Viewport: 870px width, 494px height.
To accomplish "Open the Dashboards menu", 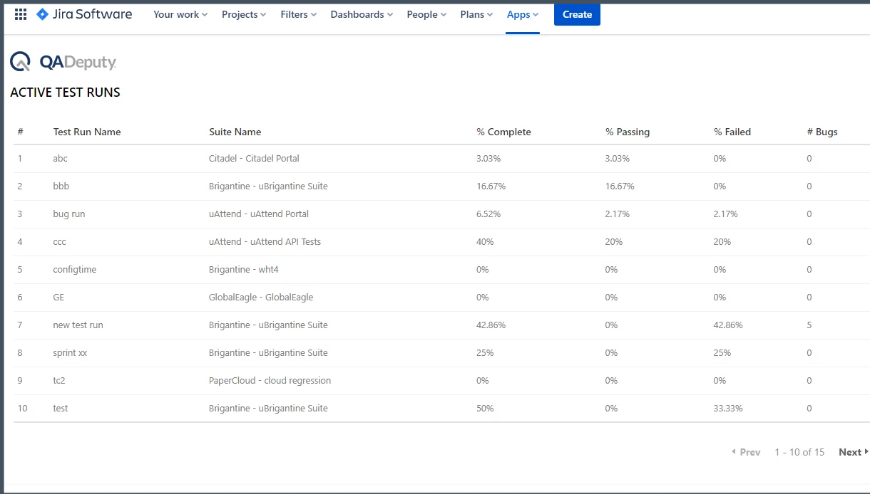I will (x=361, y=15).
